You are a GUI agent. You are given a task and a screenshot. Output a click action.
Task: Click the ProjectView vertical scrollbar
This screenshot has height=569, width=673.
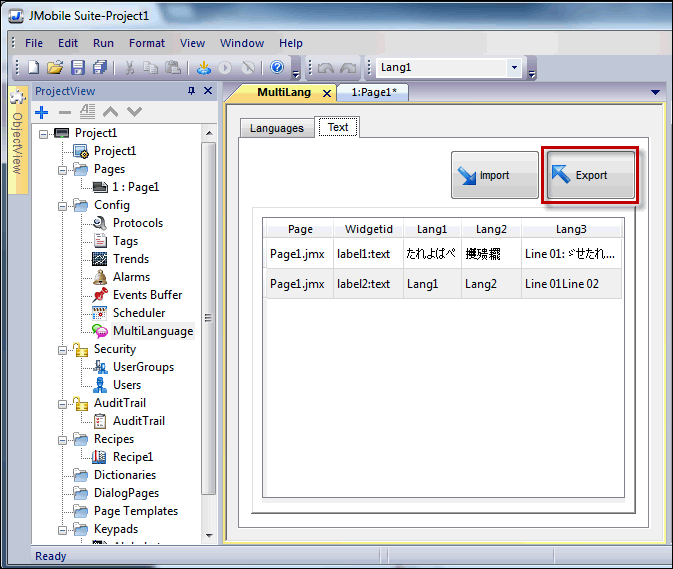click(208, 320)
